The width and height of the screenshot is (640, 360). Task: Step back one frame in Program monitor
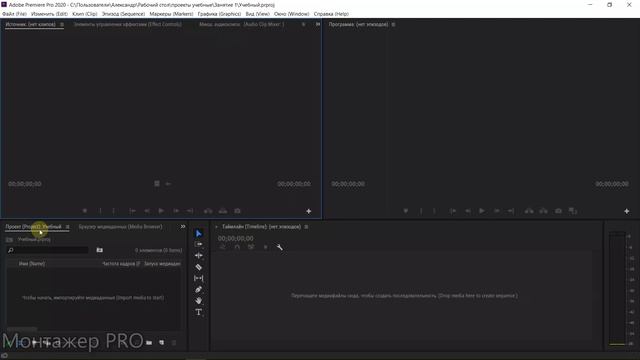coord(468,211)
